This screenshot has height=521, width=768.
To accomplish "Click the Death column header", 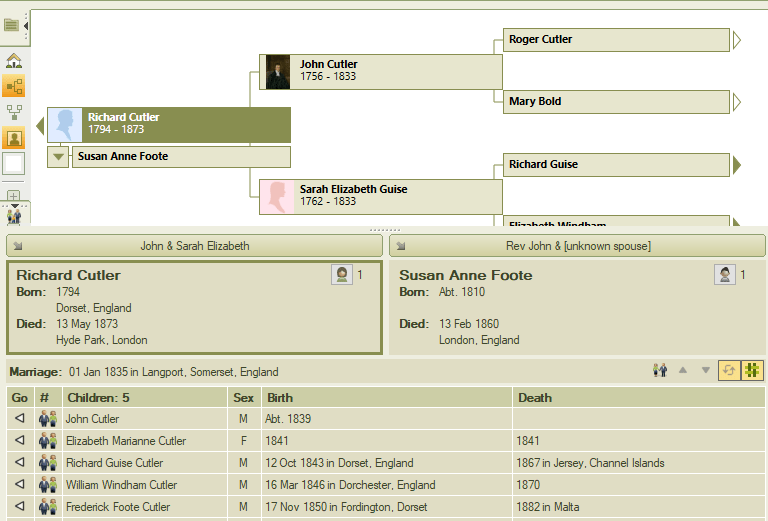I will point(638,398).
